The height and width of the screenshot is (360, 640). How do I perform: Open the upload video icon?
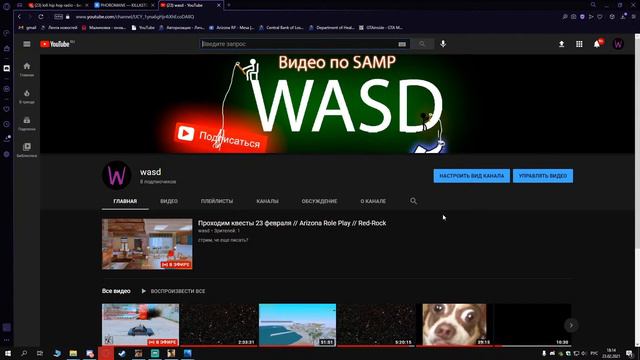coord(562,44)
